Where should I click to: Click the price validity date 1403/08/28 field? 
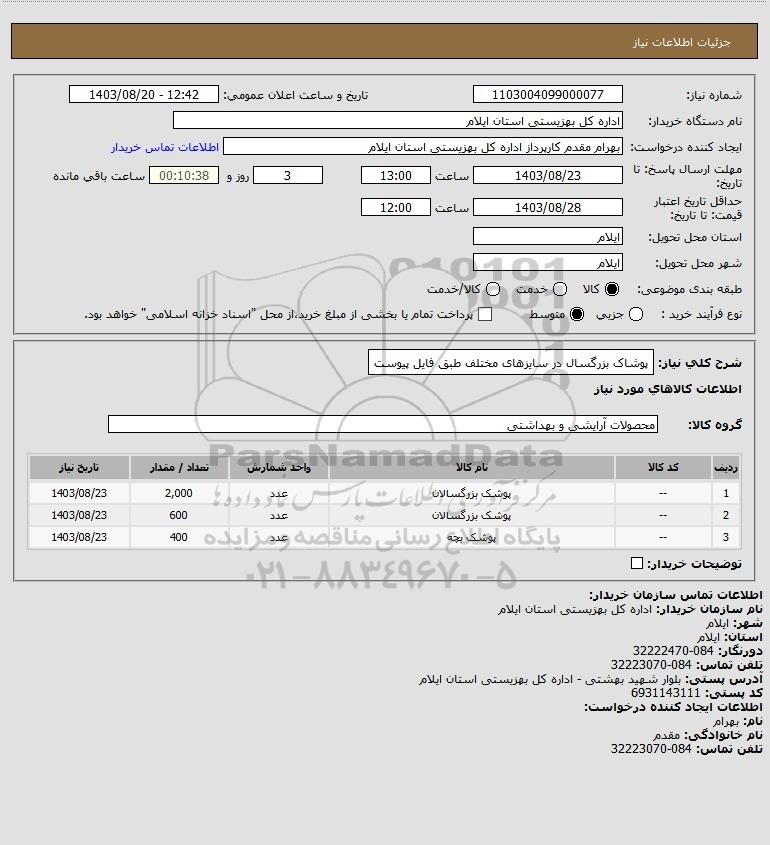click(x=547, y=207)
